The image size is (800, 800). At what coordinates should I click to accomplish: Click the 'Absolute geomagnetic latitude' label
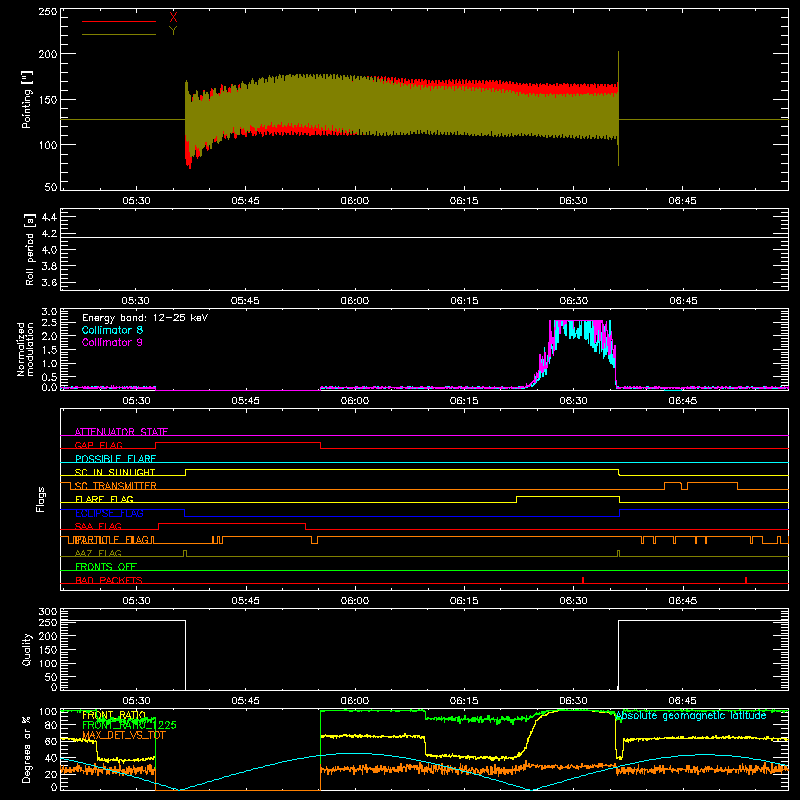[691, 715]
